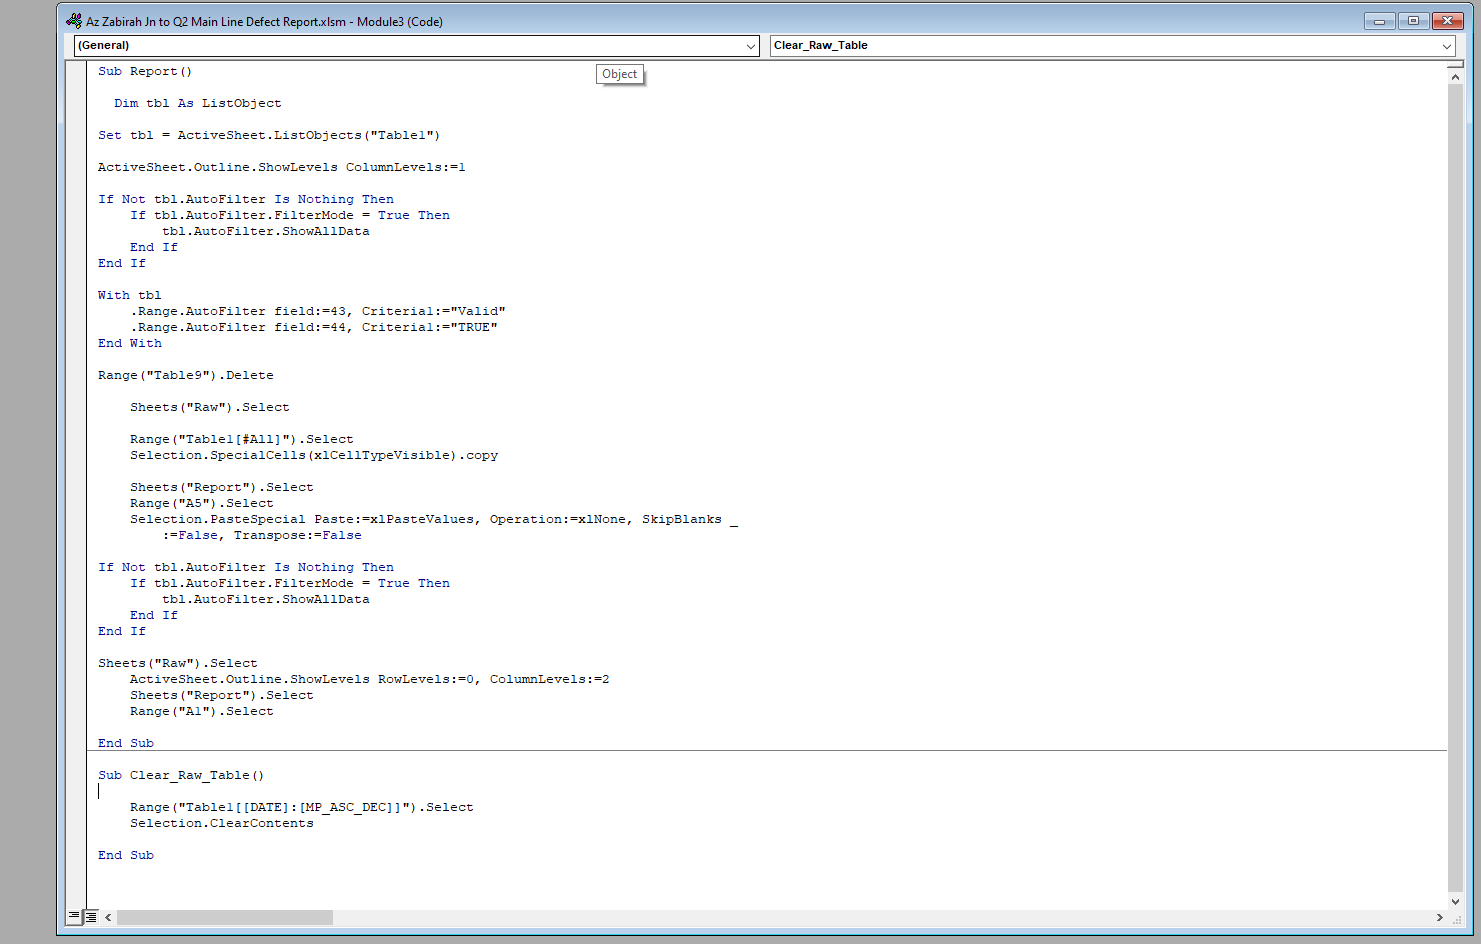The image size is (1481, 944).
Task: Select the Procedure View icon at bottom left
Action: click(x=73, y=916)
